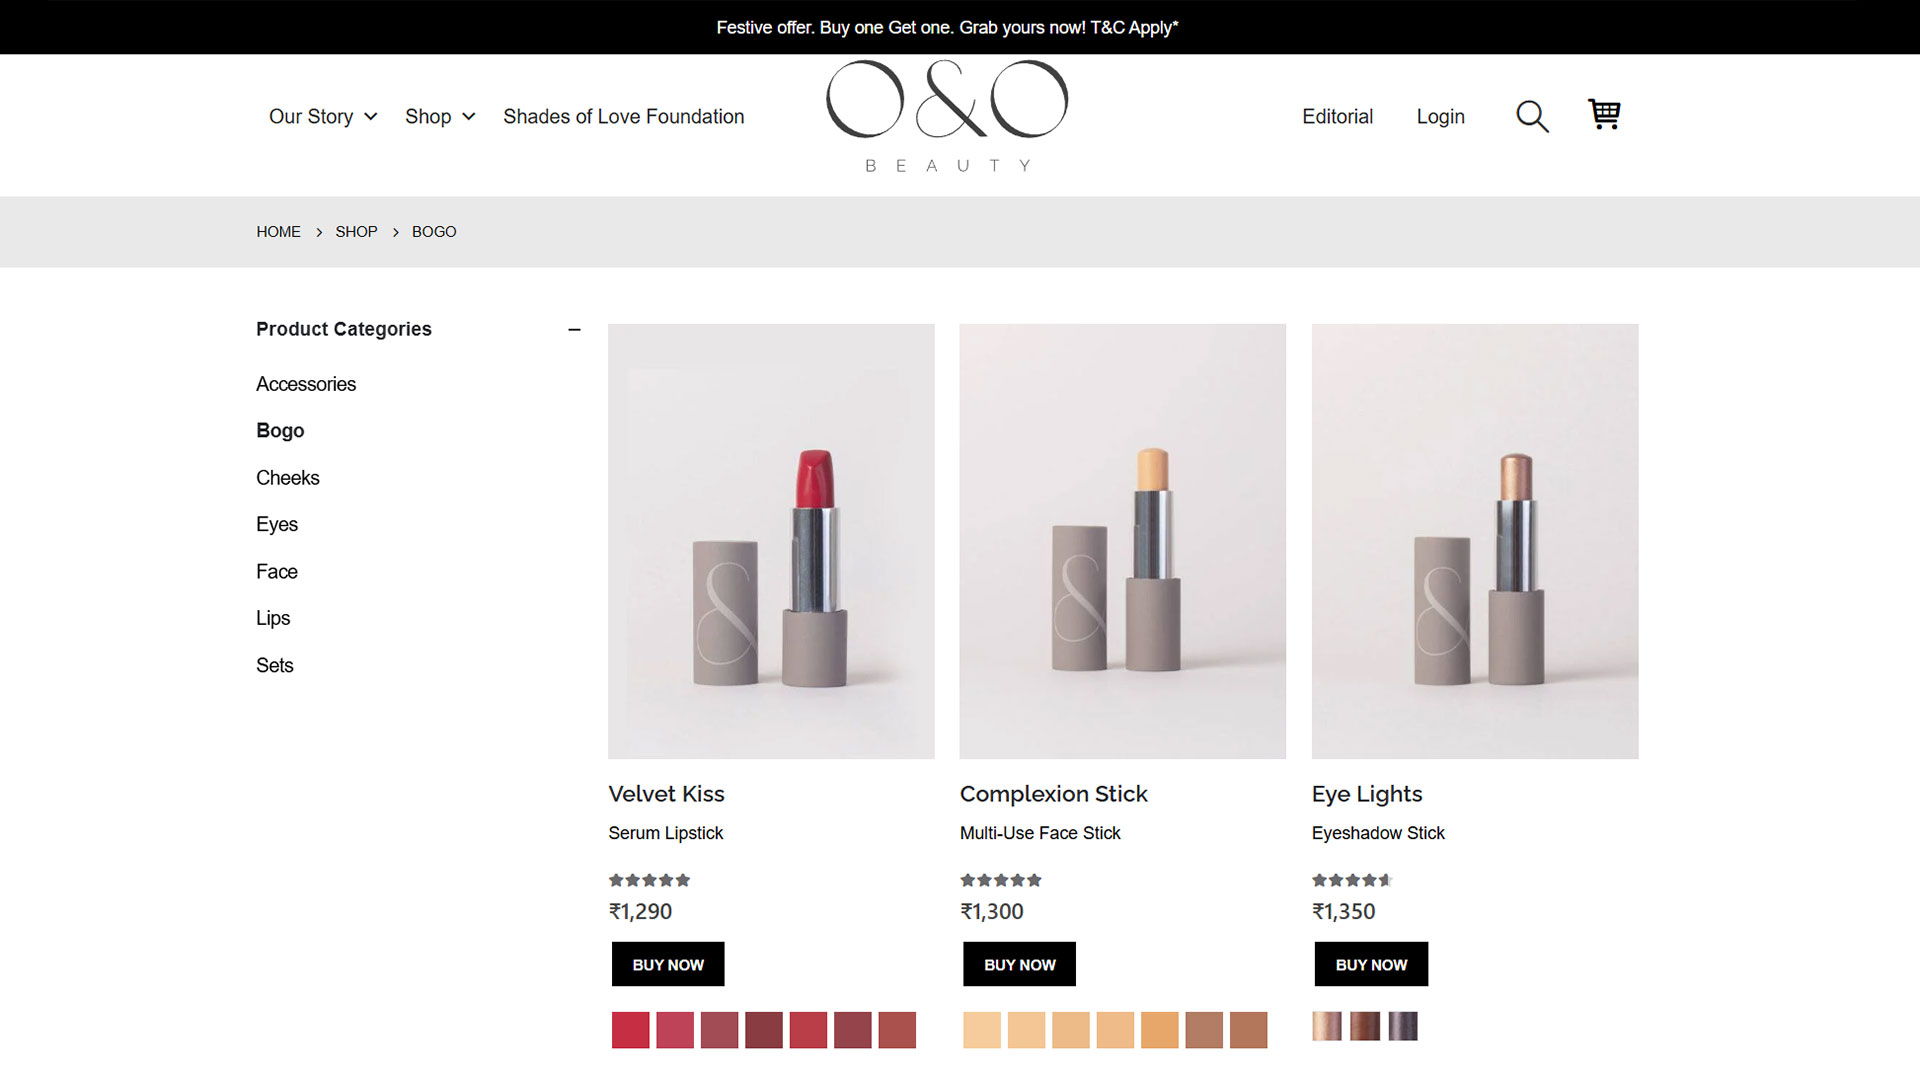Go to HOME in breadcrumb
The height and width of the screenshot is (1080, 1920).
[278, 231]
